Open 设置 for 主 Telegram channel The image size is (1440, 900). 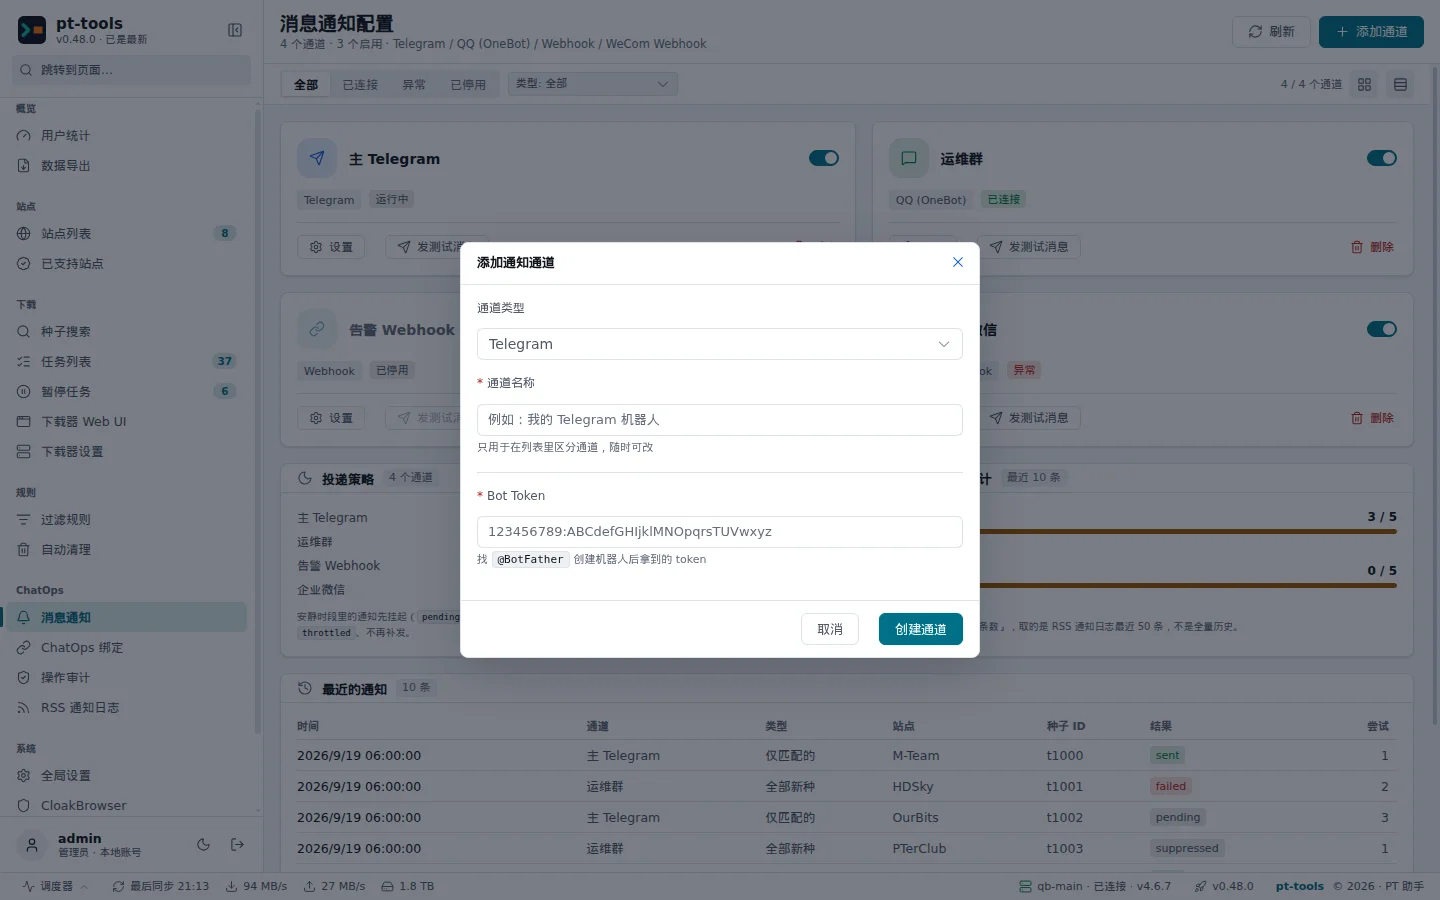click(x=331, y=247)
